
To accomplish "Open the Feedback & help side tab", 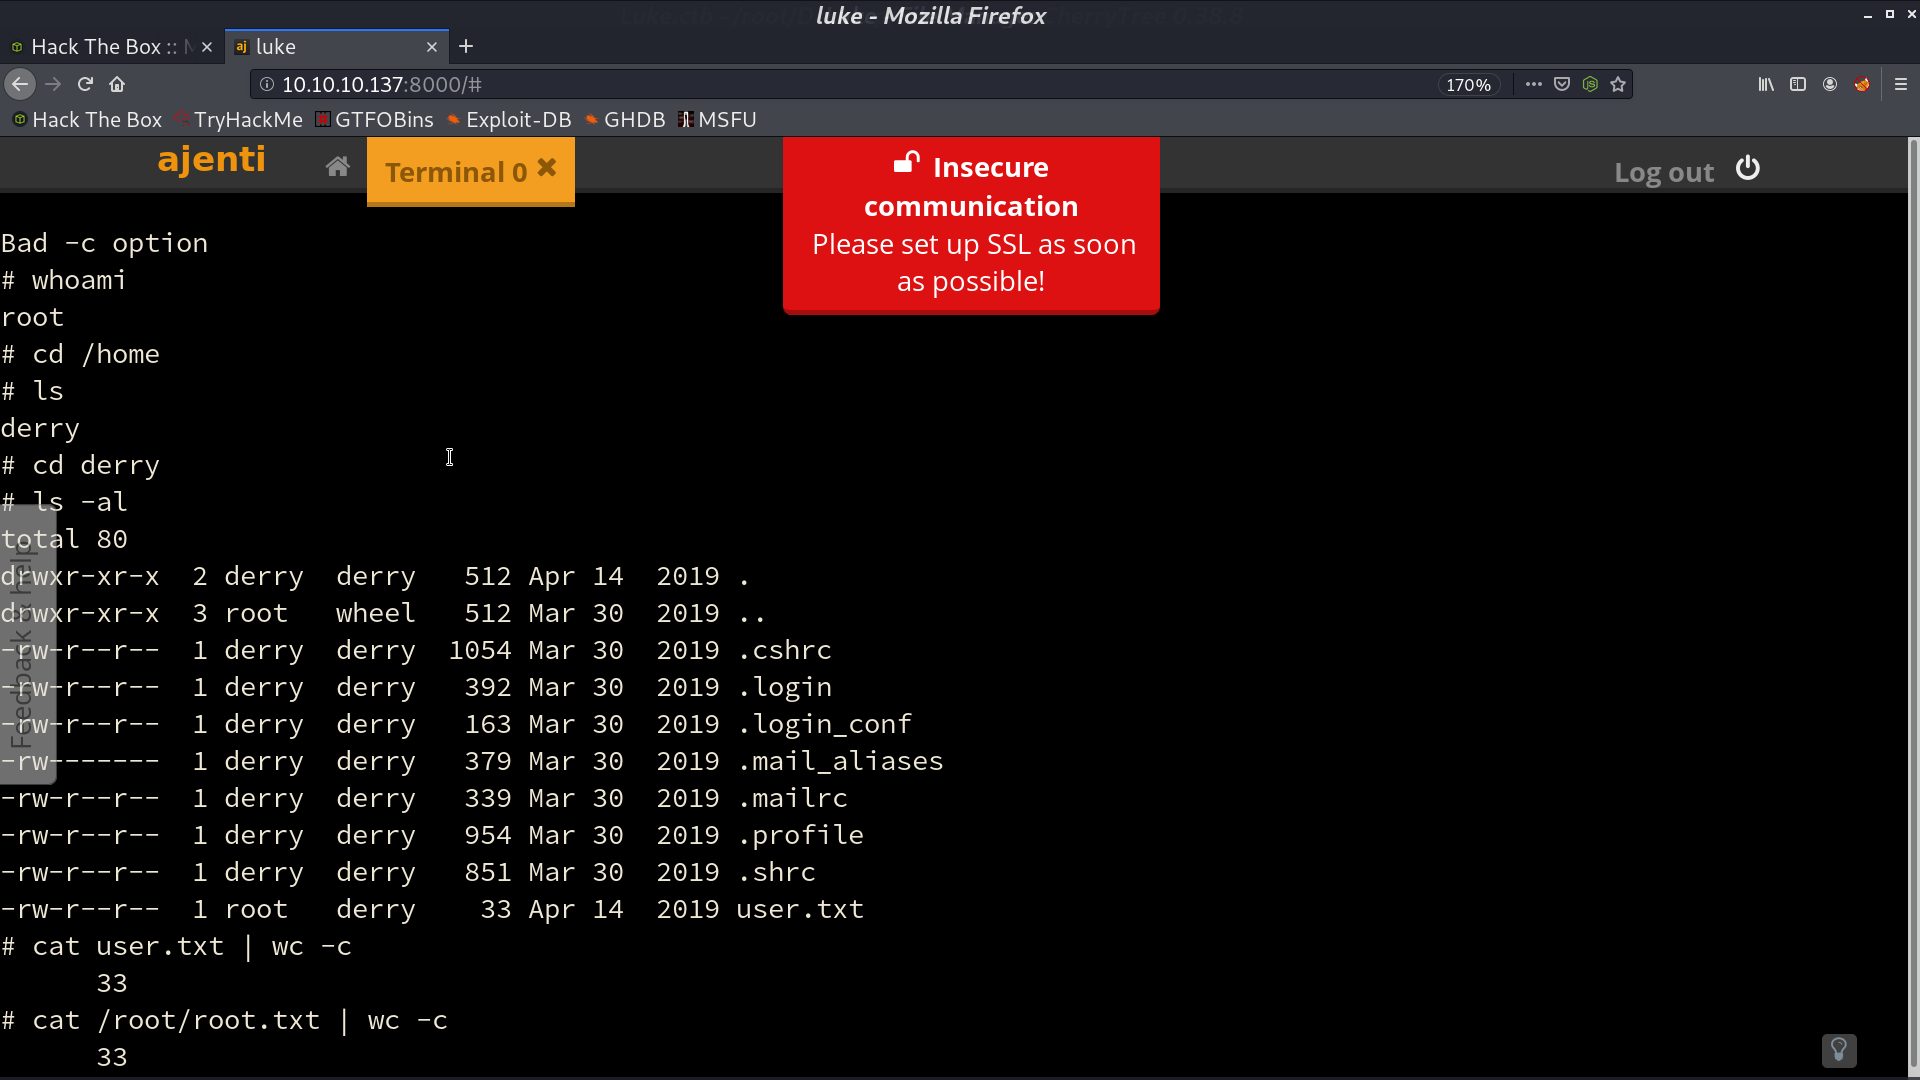I will [27, 643].
